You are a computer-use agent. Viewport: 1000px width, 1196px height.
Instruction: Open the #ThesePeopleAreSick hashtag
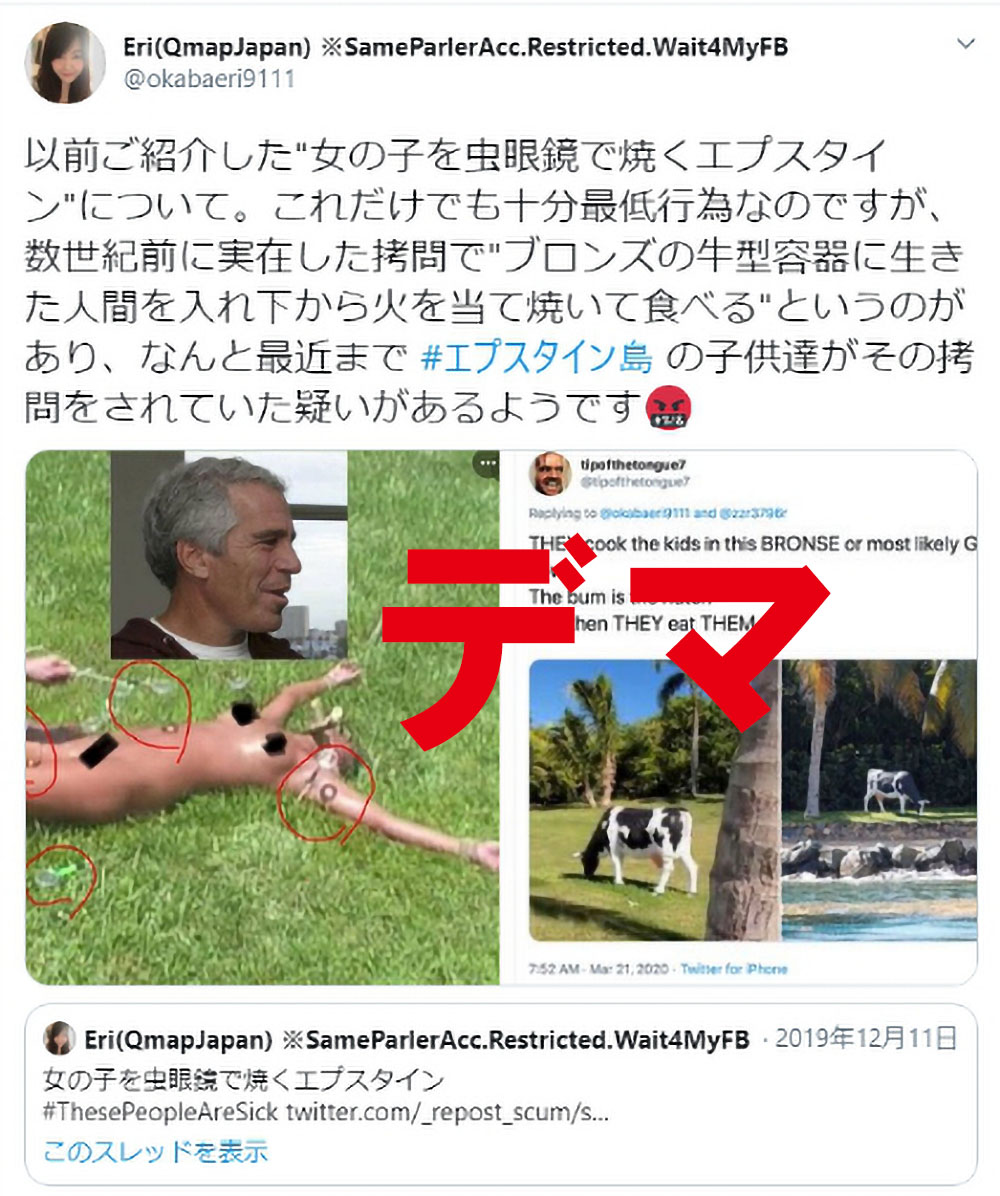tap(160, 1111)
